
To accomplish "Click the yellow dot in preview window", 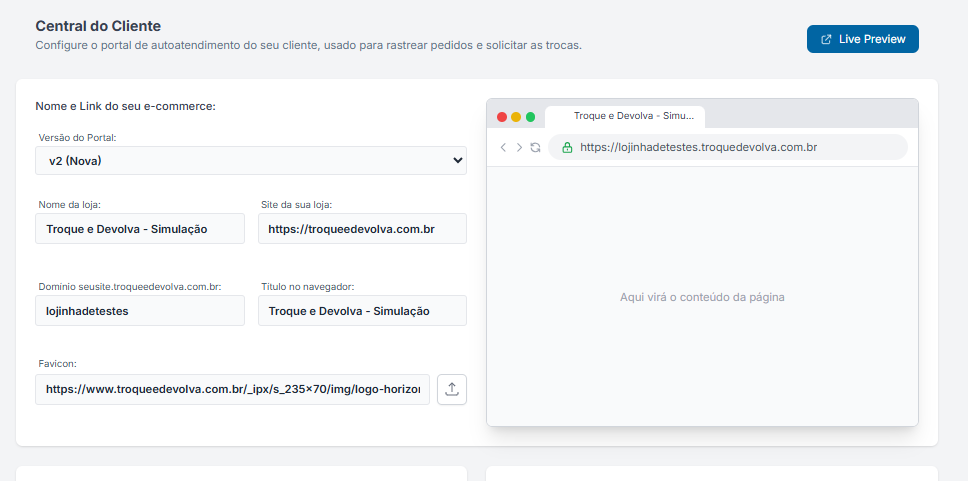I will coord(516,117).
